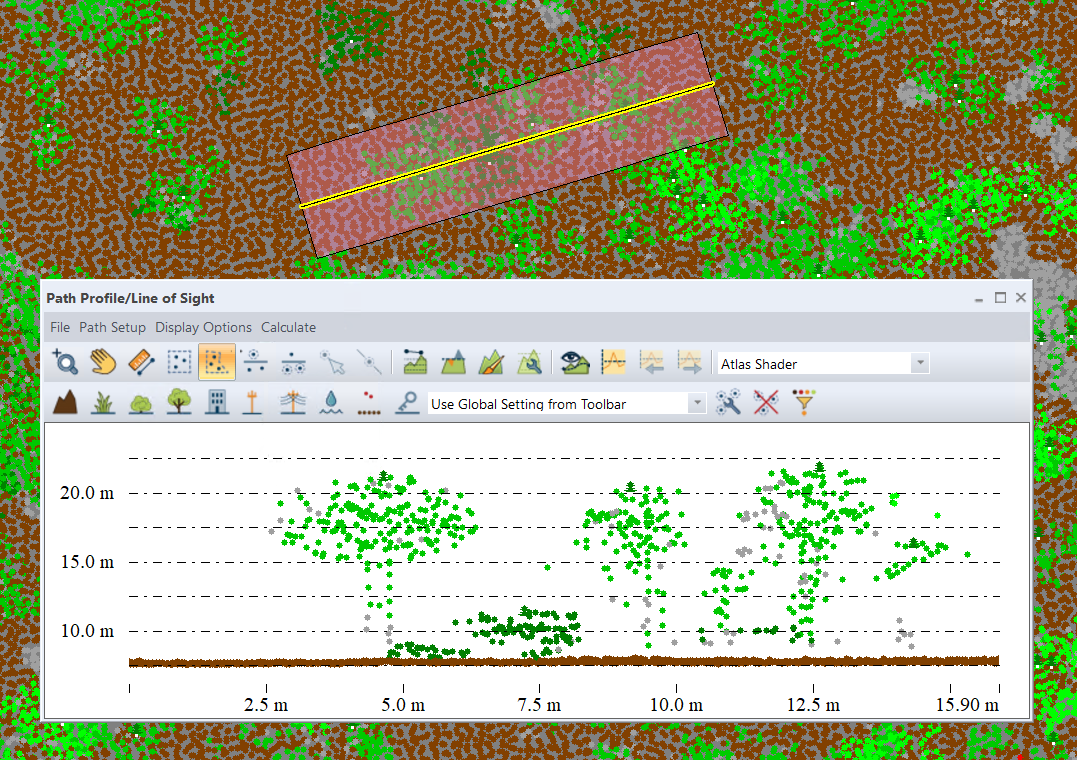The image size is (1077, 760).
Task: Open the Atlas Shader dropdown
Action: 823,364
